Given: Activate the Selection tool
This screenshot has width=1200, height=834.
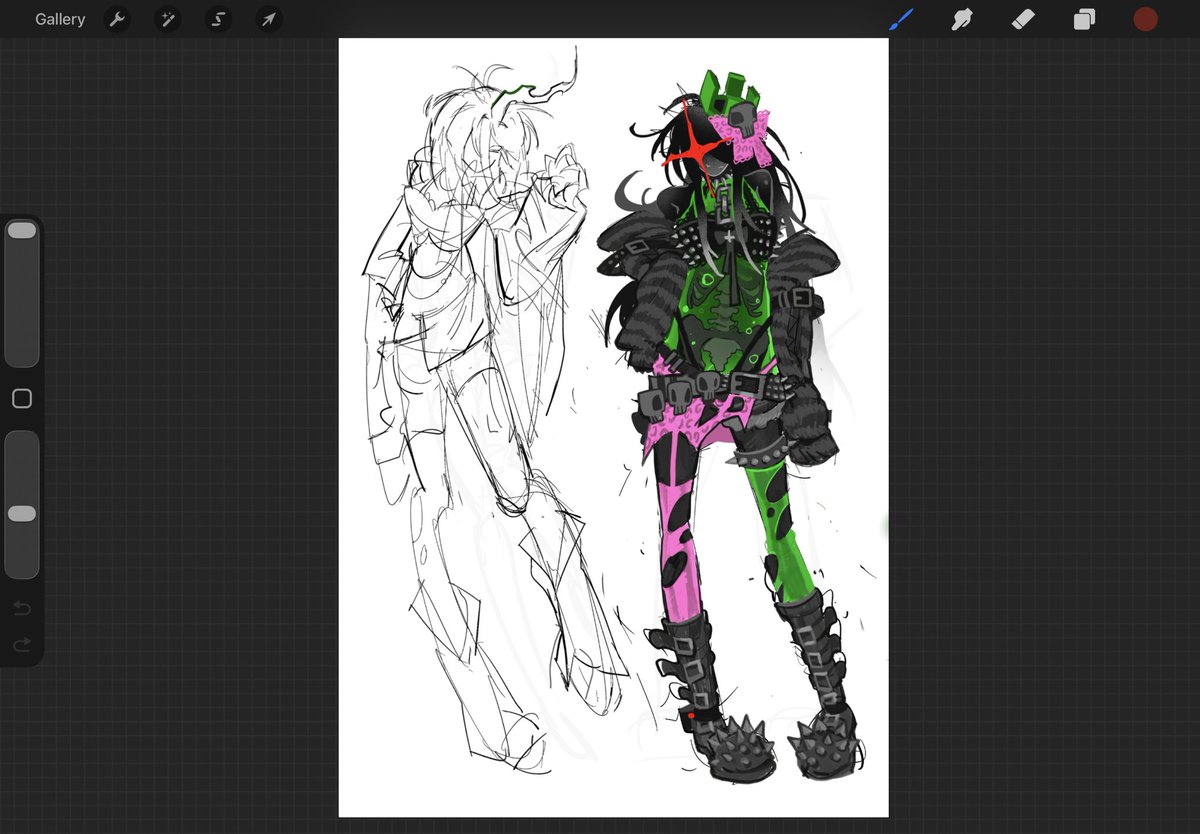Looking at the screenshot, I should (x=218, y=19).
